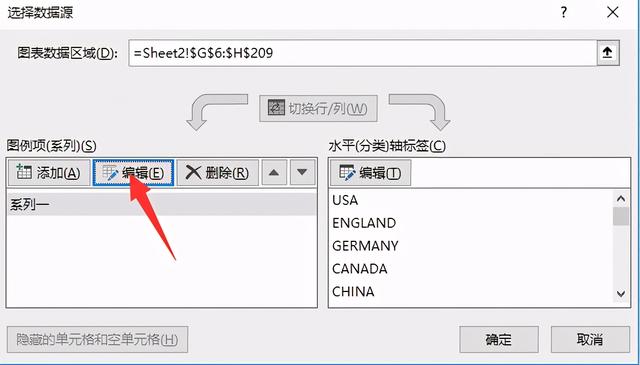Select the USA axis label

pos(345,200)
